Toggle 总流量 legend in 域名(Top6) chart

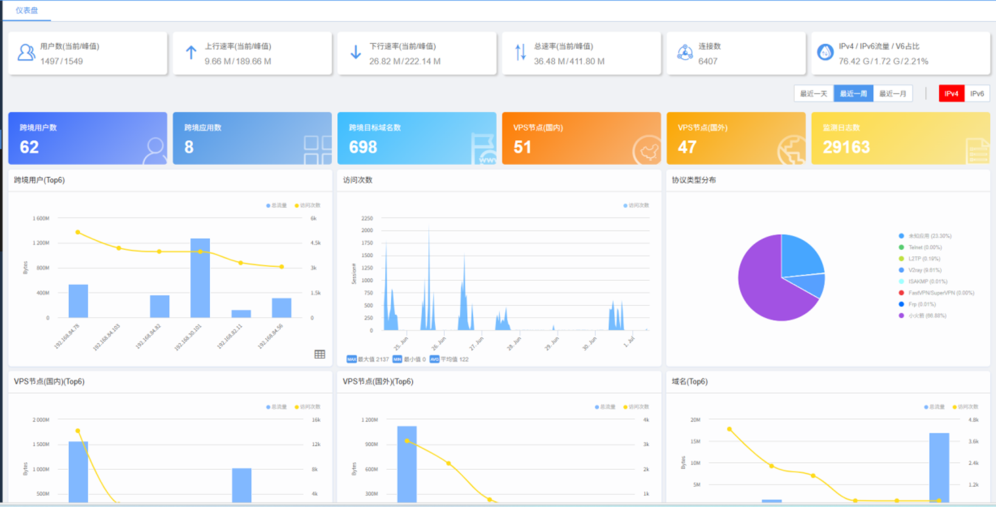(x=934, y=407)
